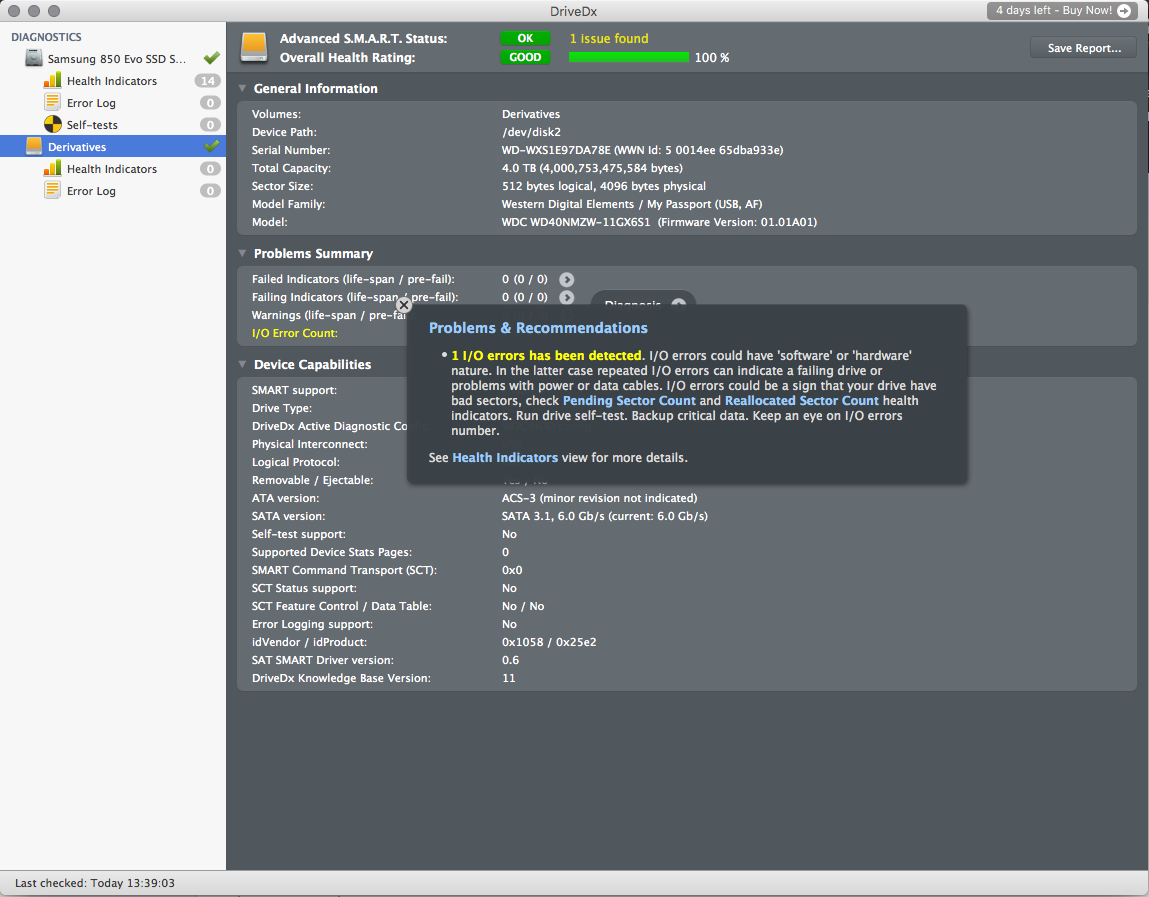Click the green checkmark next to Samsung 850 Evo
The image size is (1149, 897).
(x=212, y=58)
